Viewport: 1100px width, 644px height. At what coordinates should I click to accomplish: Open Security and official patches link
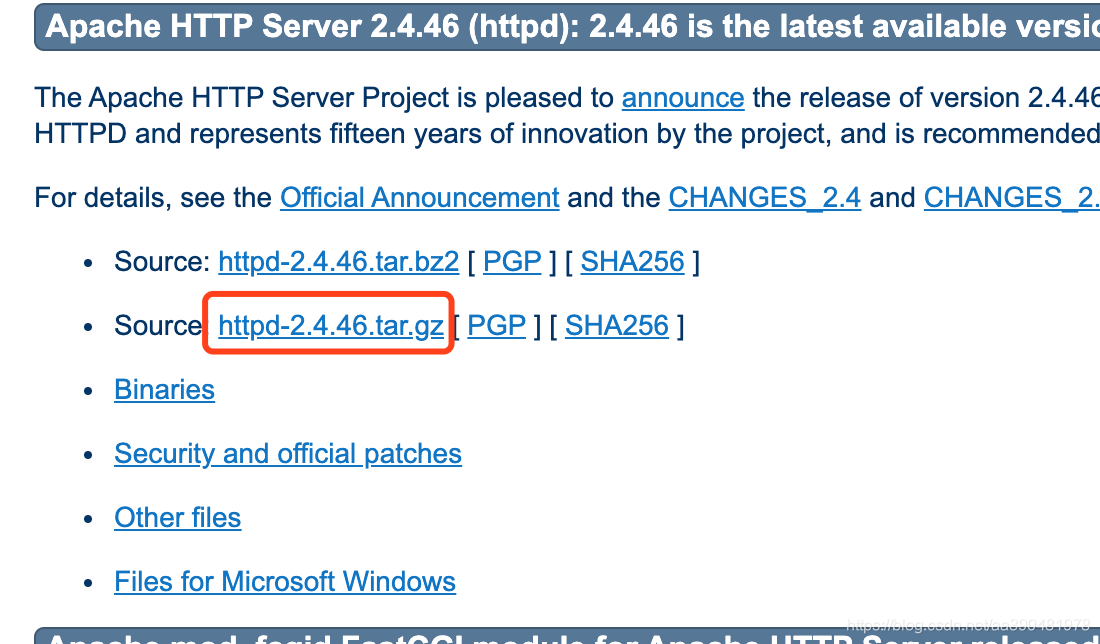pos(288,454)
